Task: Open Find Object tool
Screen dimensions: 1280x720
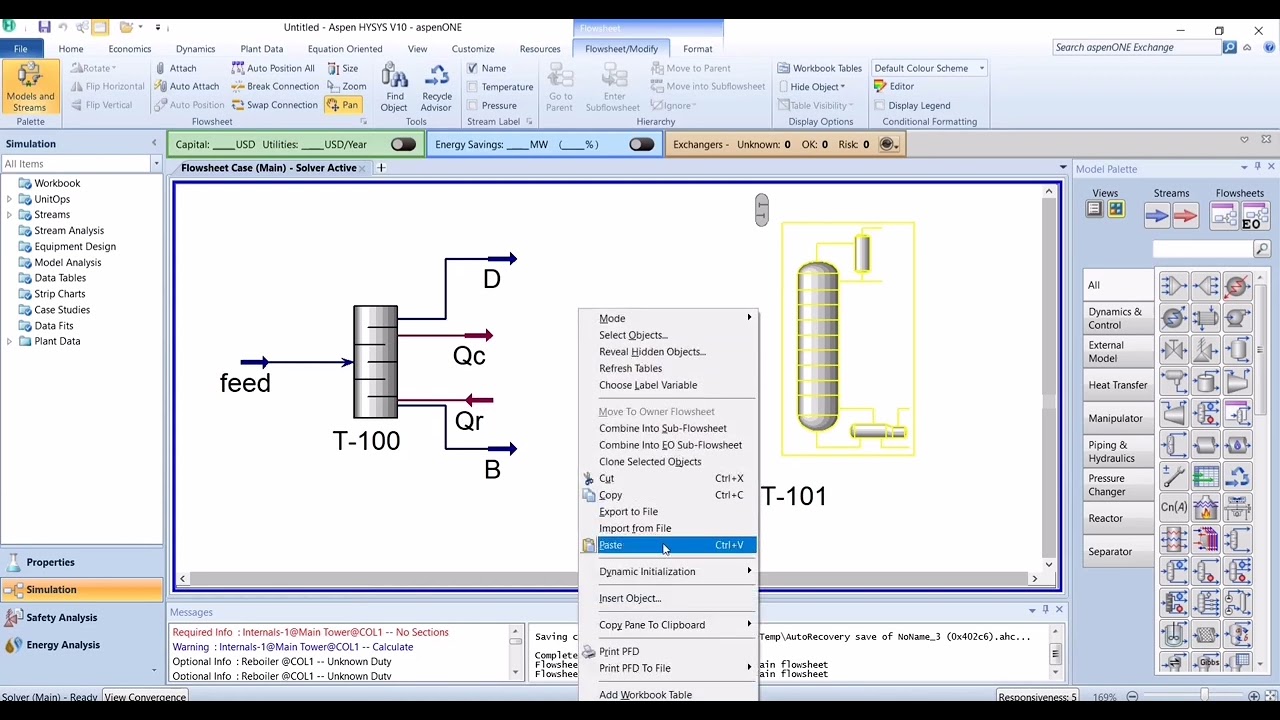Action: click(x=394, y=88)
